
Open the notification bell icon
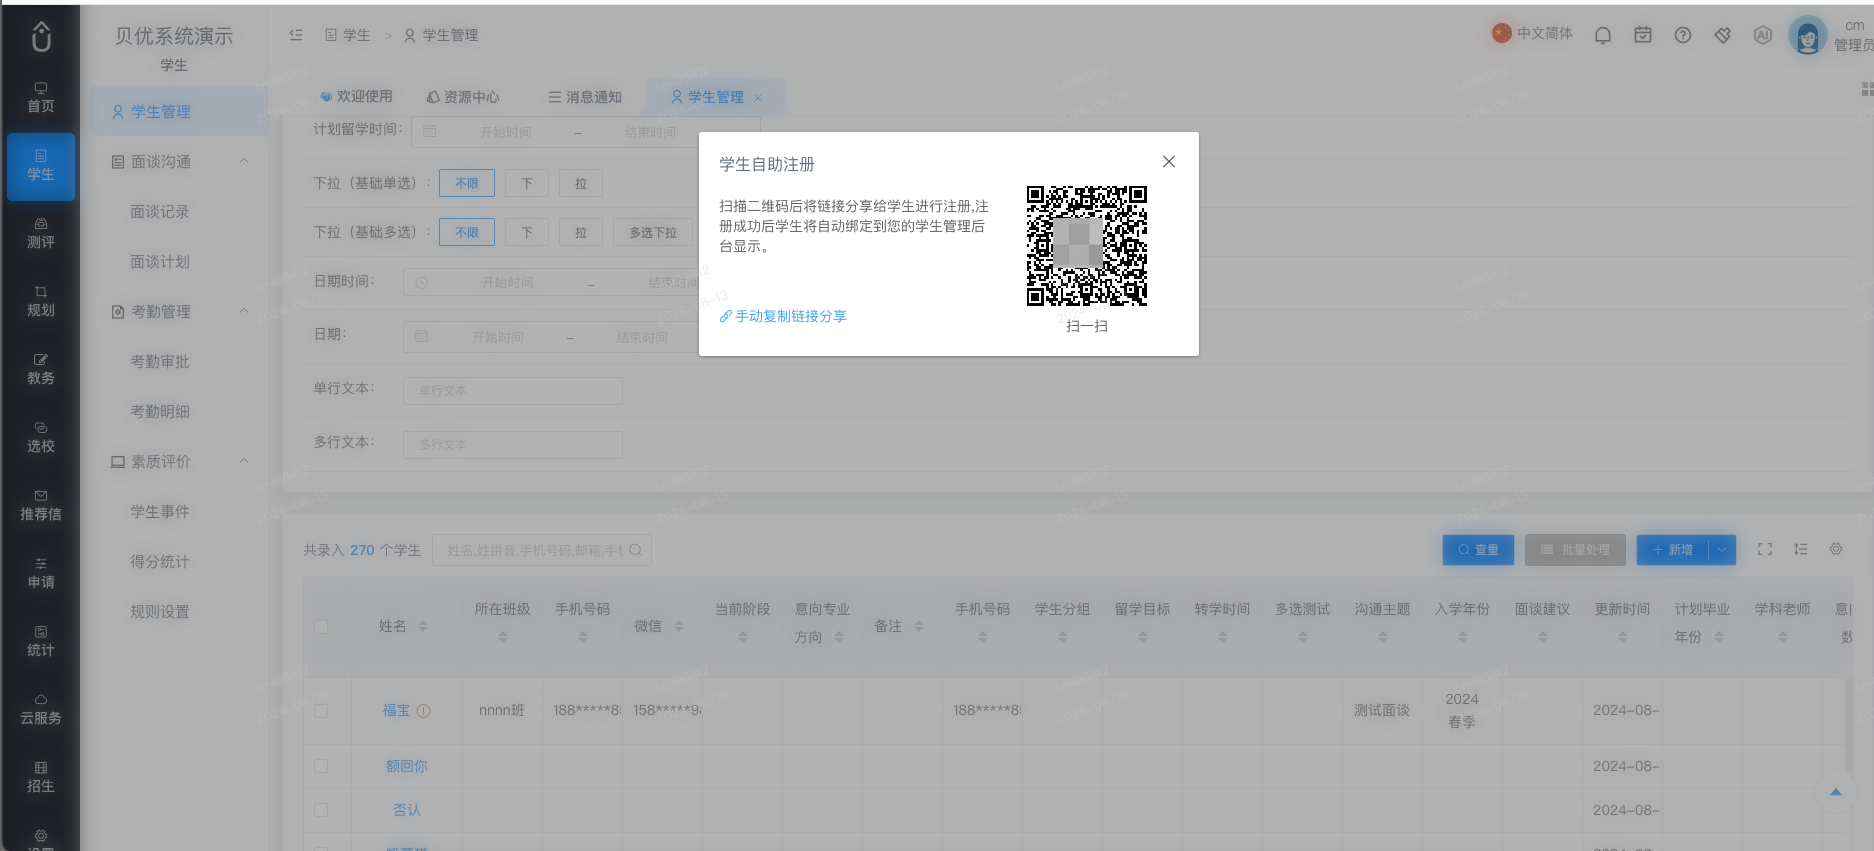coord(1602,35)
